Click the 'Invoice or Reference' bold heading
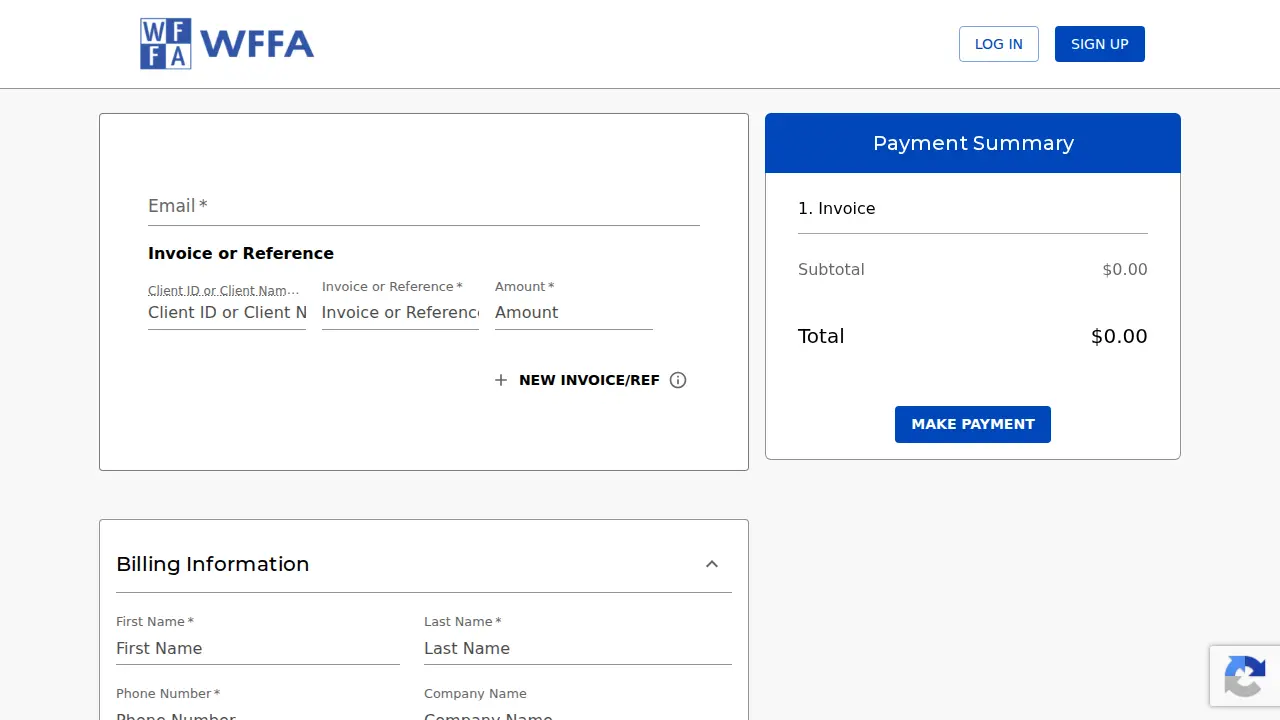1280x720 pixels. click(x=241, y=253)
